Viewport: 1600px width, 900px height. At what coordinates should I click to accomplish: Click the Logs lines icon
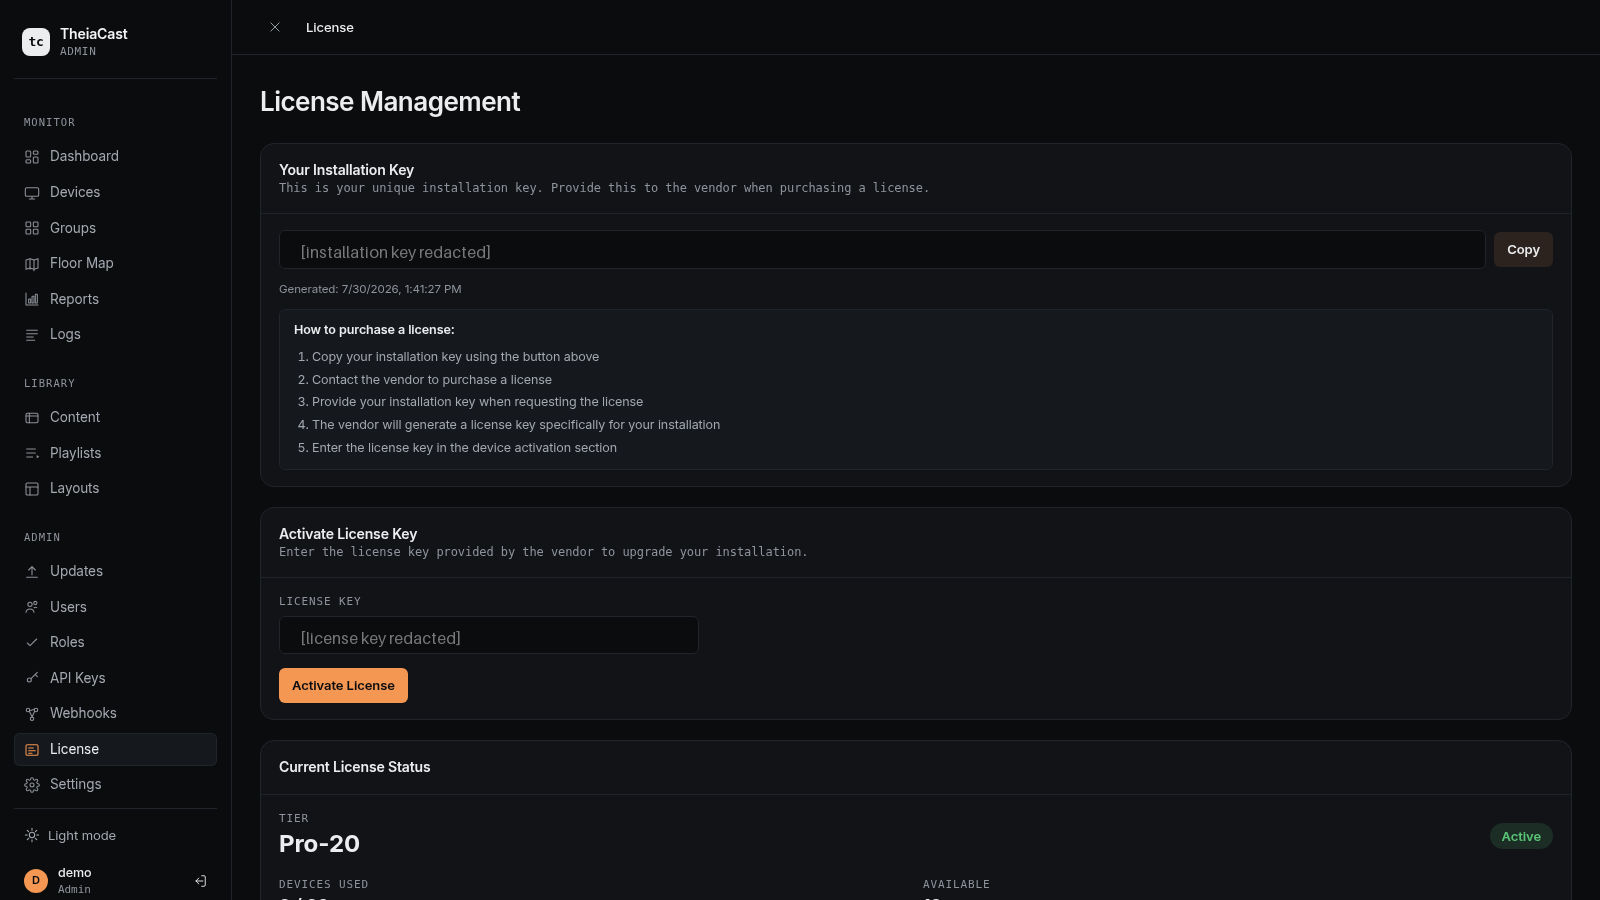(32, 335)
